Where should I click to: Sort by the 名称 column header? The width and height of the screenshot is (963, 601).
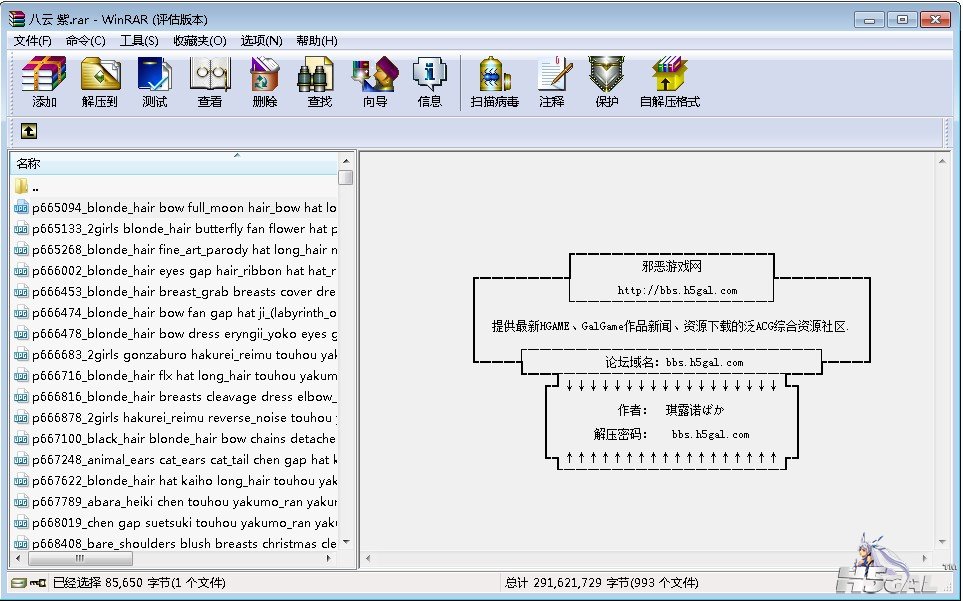coord(174,163)
